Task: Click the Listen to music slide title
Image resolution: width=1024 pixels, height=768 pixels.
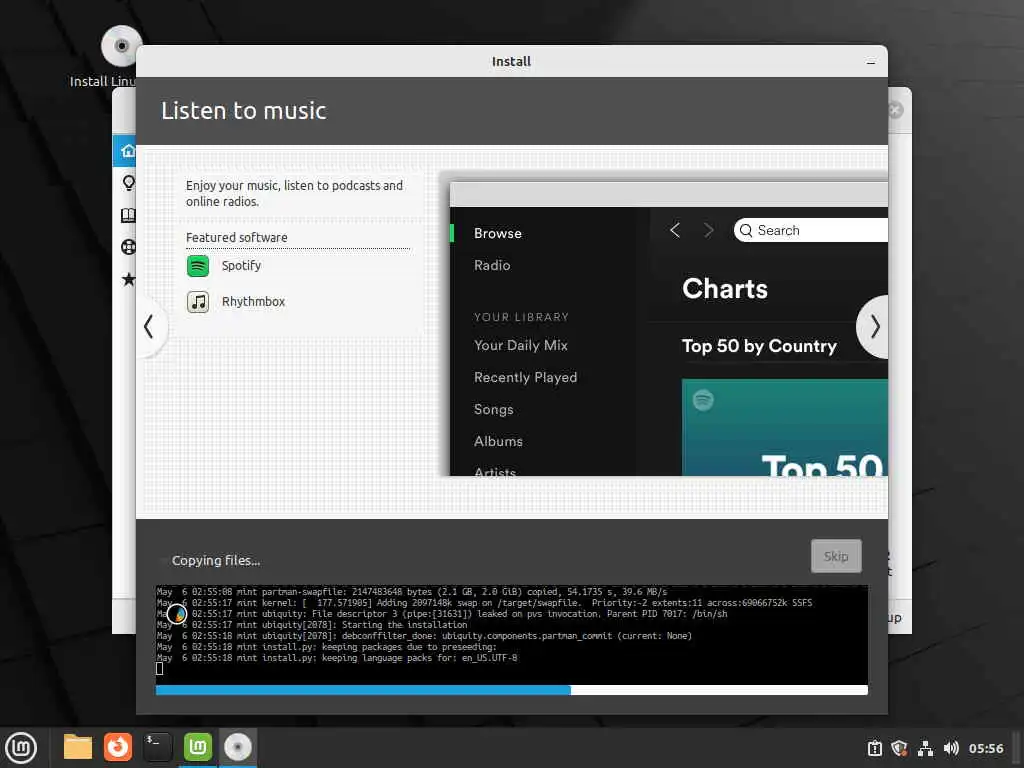Action: click(x=244, y=110)
